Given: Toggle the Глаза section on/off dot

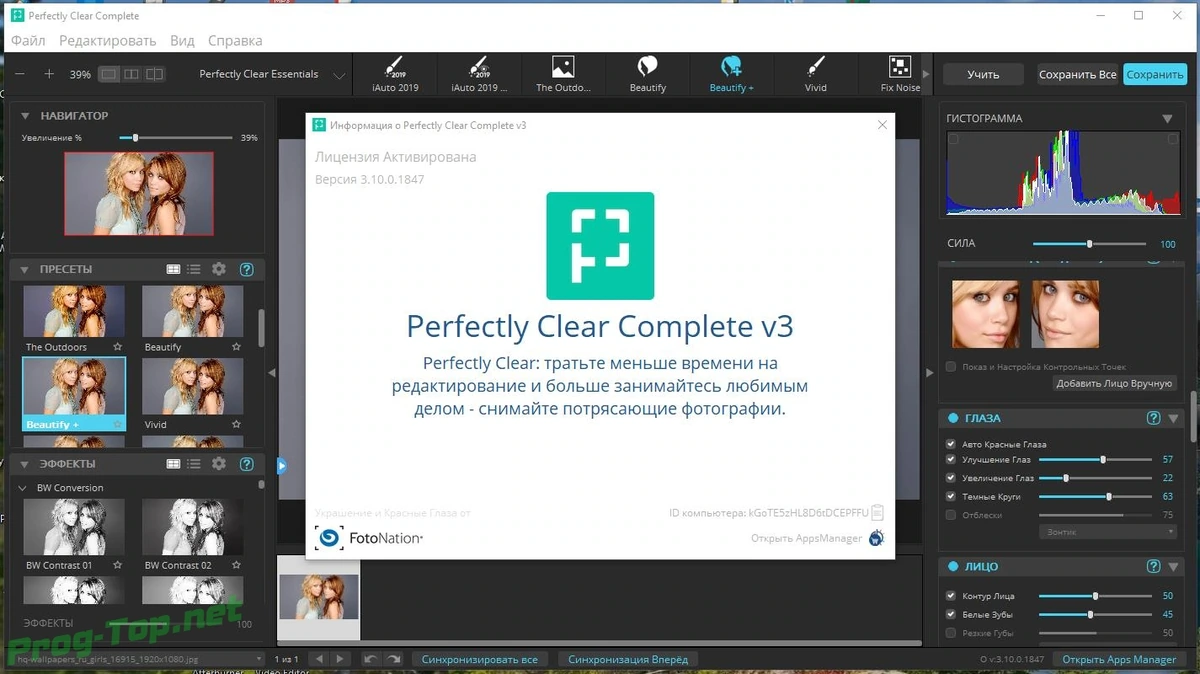Looking at the screenshot, I should tap(951, 418).
